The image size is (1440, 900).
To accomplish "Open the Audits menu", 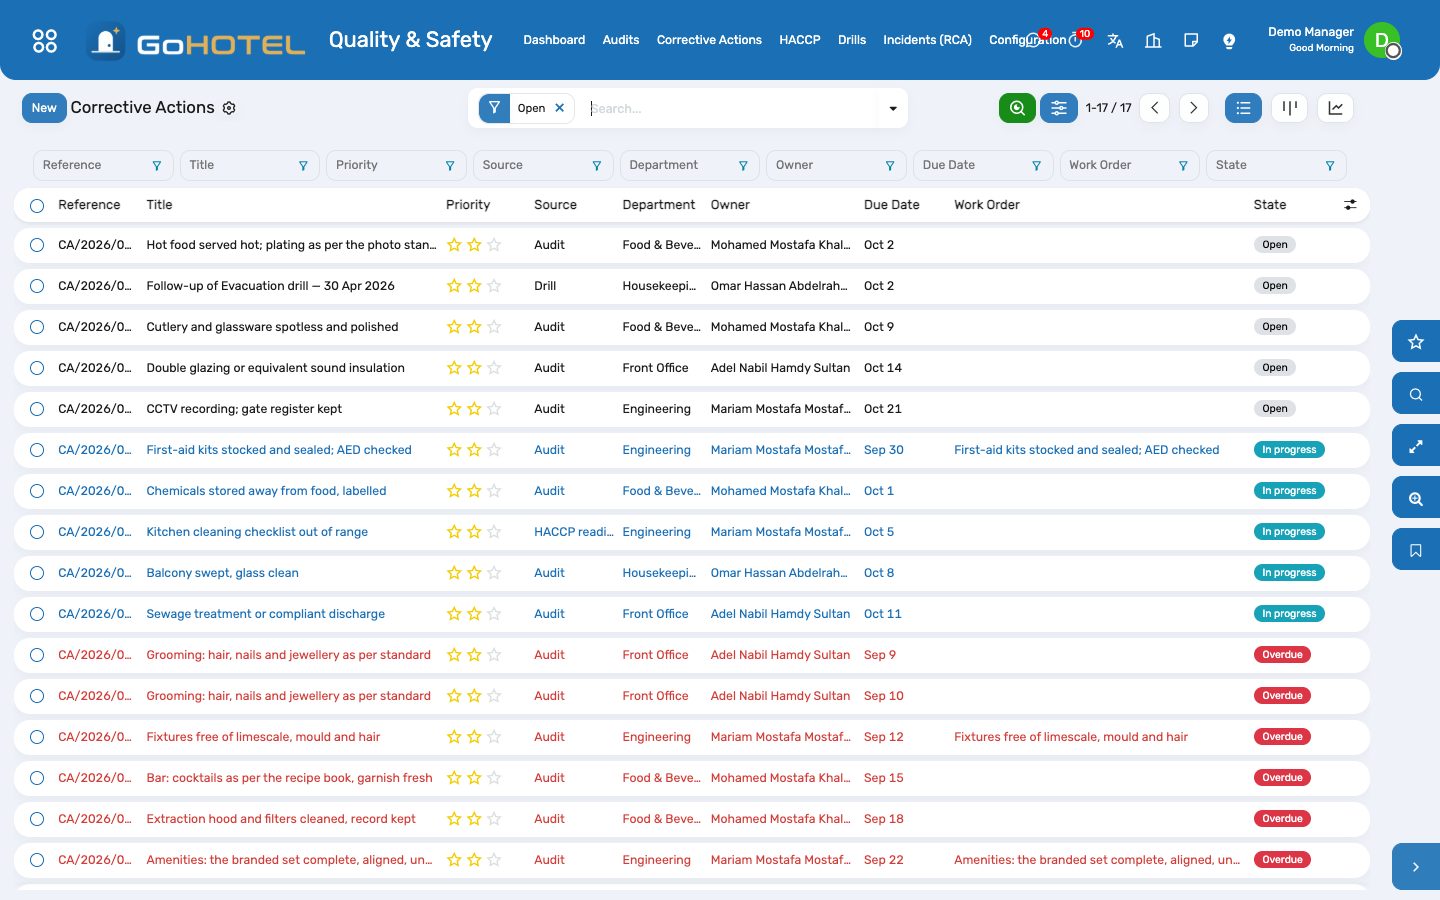I will [x=621, y=40].
